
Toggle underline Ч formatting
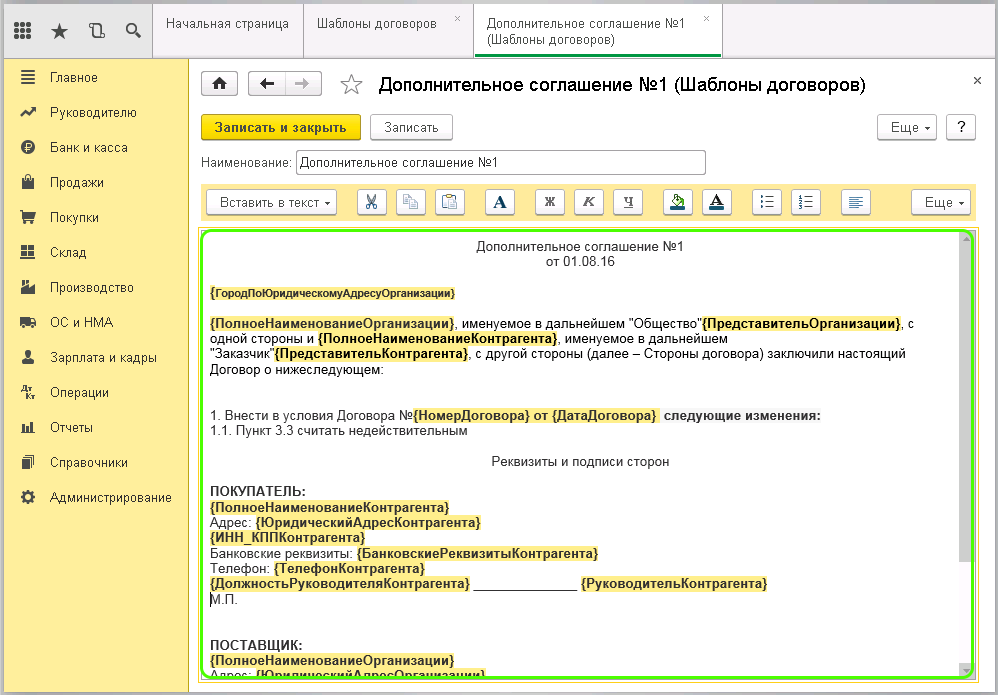(x=628, y=202)
